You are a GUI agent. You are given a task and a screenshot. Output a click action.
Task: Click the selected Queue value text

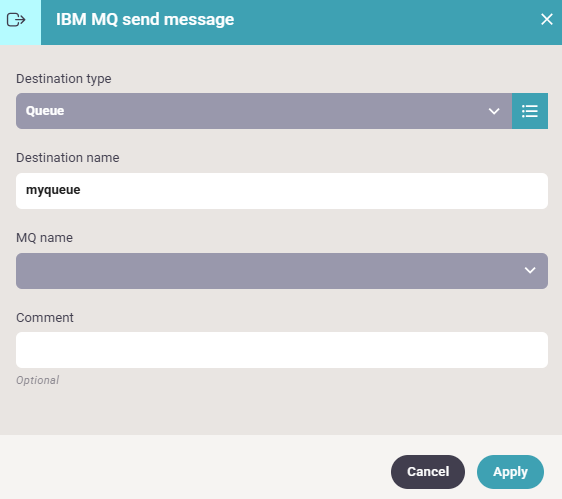45,111
